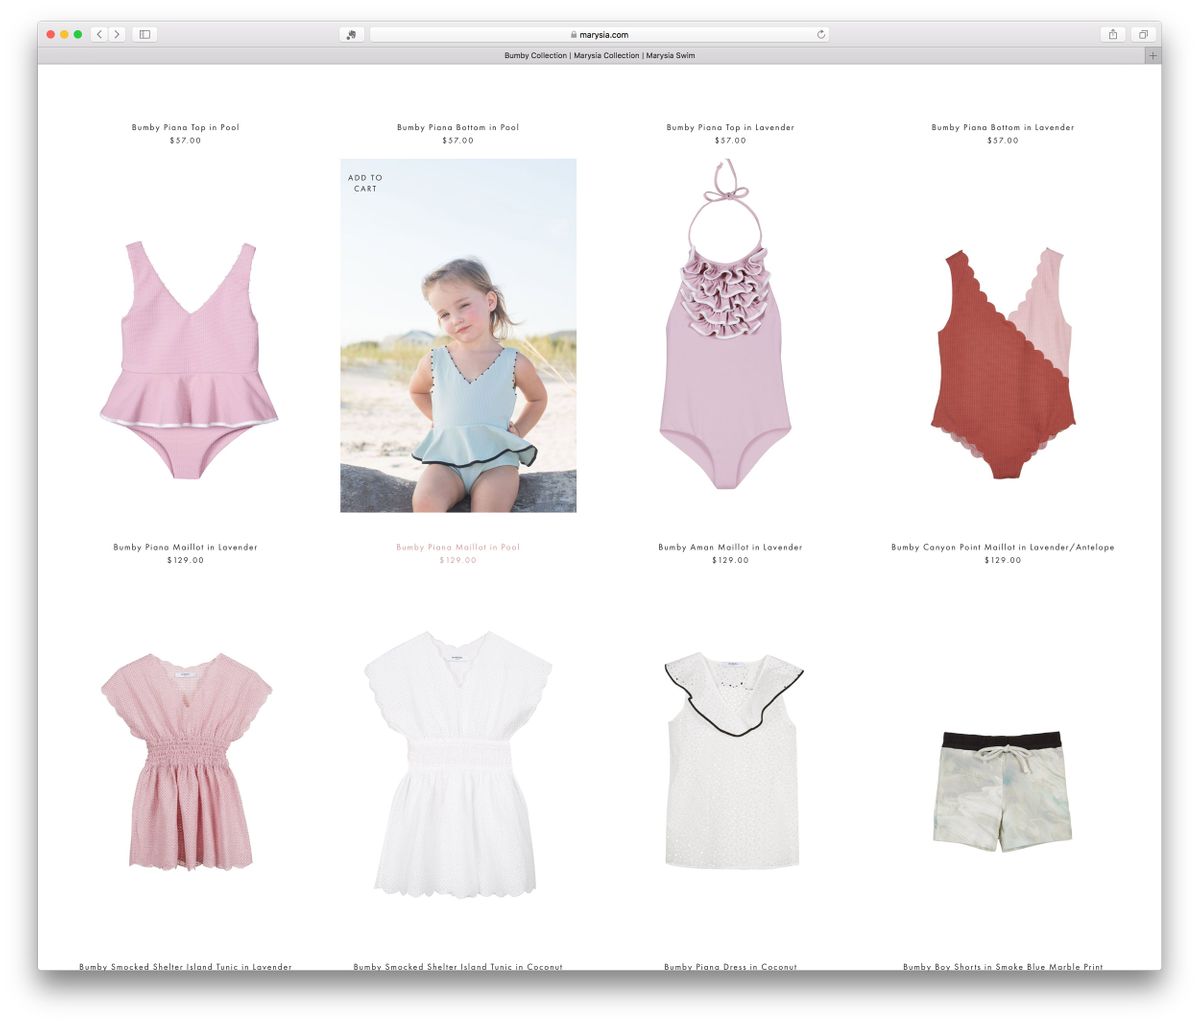Image resolution: width=1200 pixels, height=1025 pixels.
Task: Open Bumby Piana Top in Pool link
Action: [x=185, y=127]
